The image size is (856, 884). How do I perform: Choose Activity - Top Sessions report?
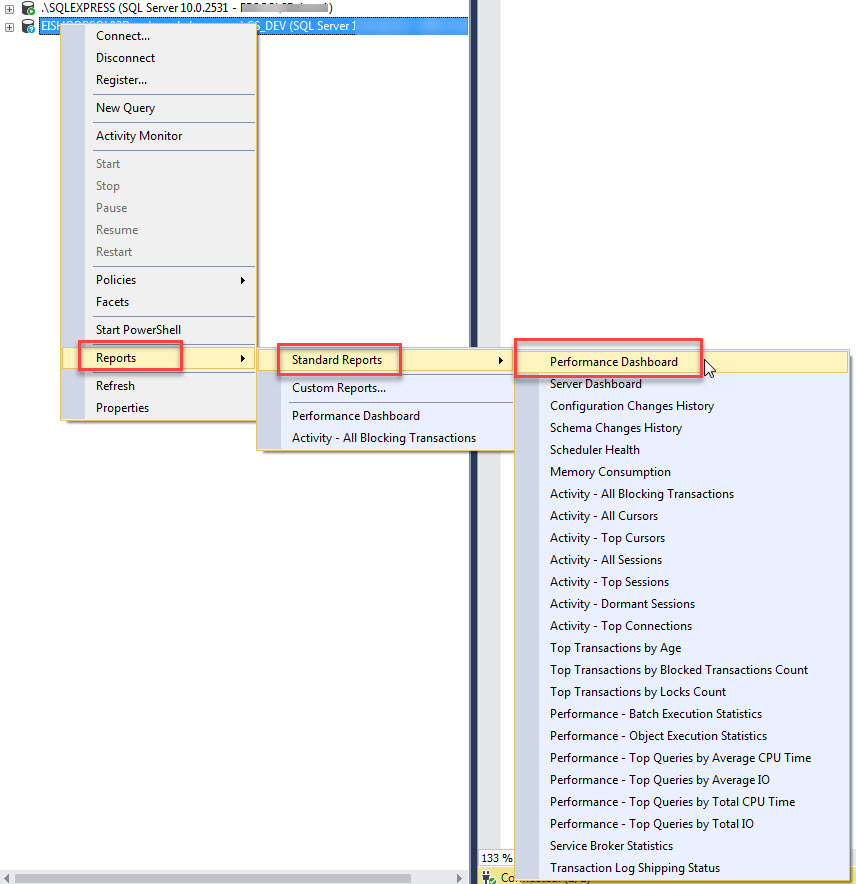click(x=609, y=582)
